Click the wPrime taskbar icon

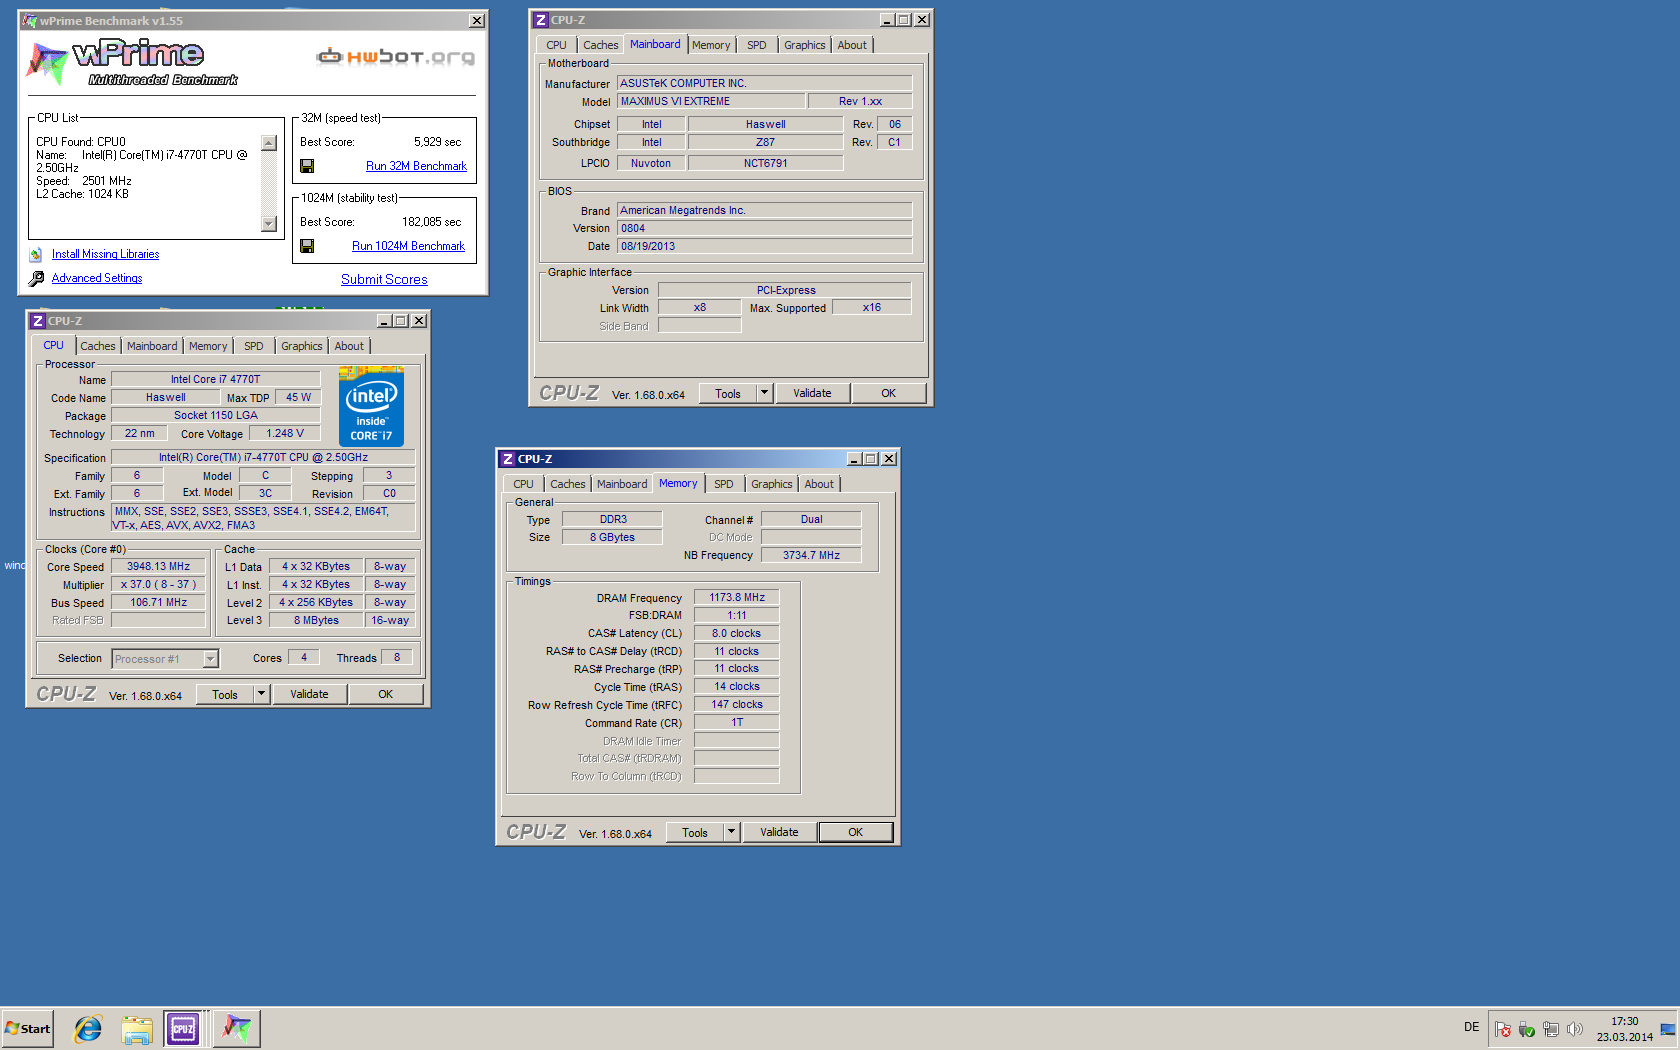[x=236, y=1028]
